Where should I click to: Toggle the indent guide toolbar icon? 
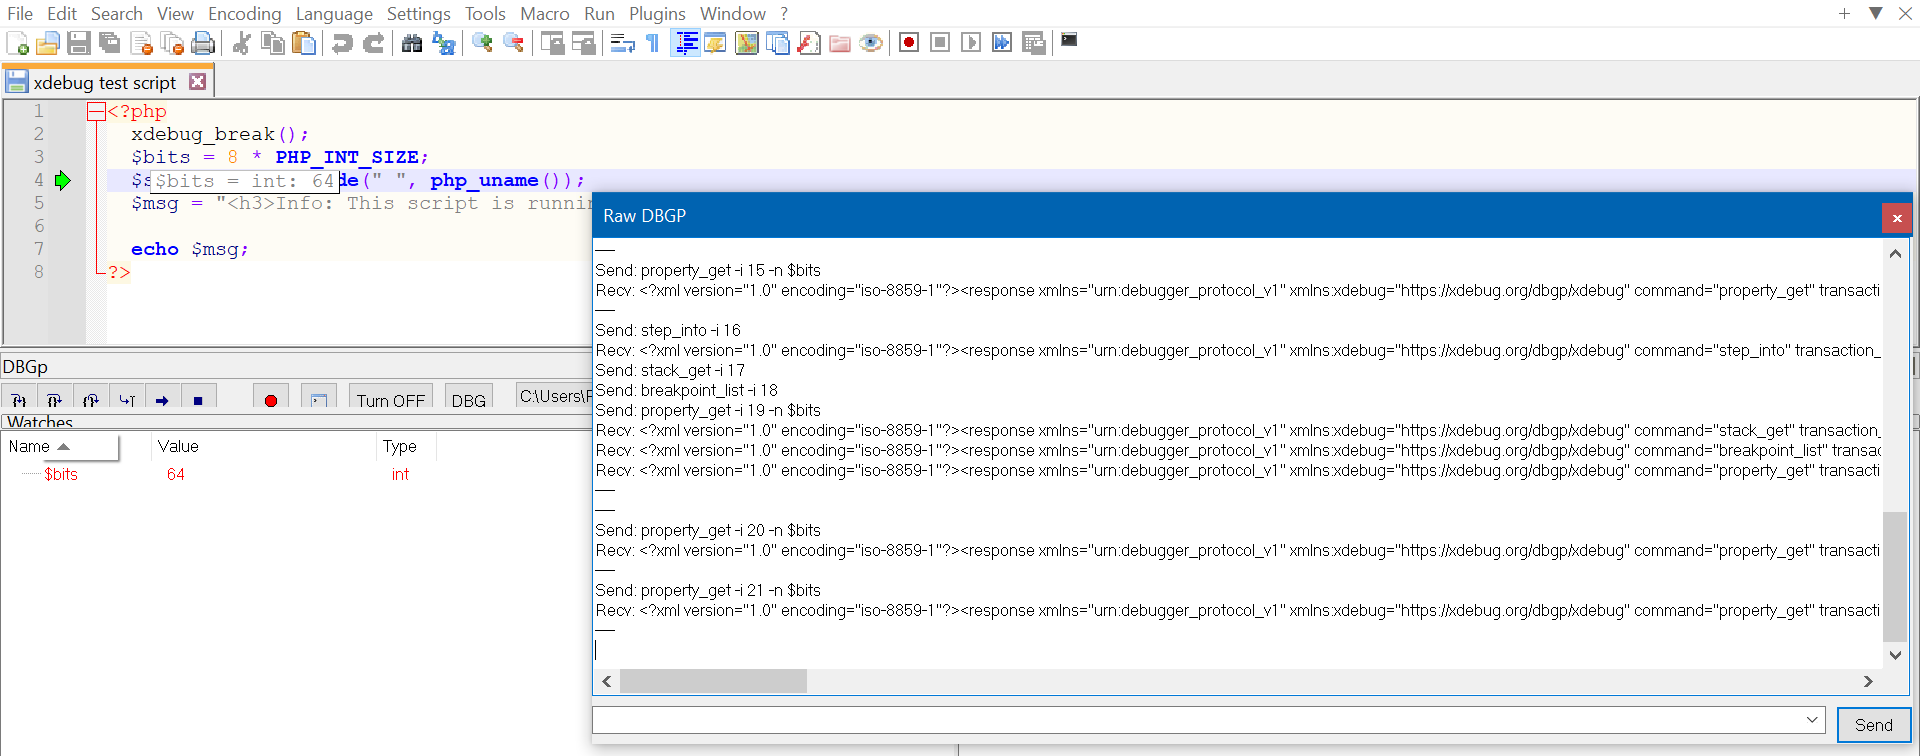[685, 43]
